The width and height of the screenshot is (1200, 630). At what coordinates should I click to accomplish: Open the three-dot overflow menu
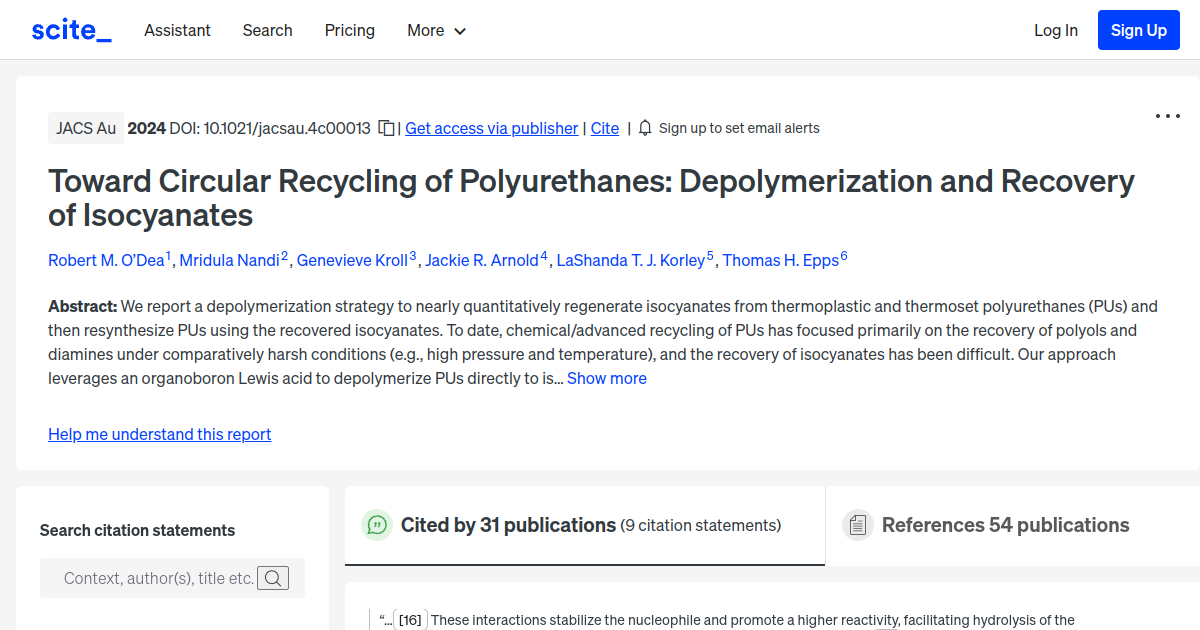[1167, 115]
